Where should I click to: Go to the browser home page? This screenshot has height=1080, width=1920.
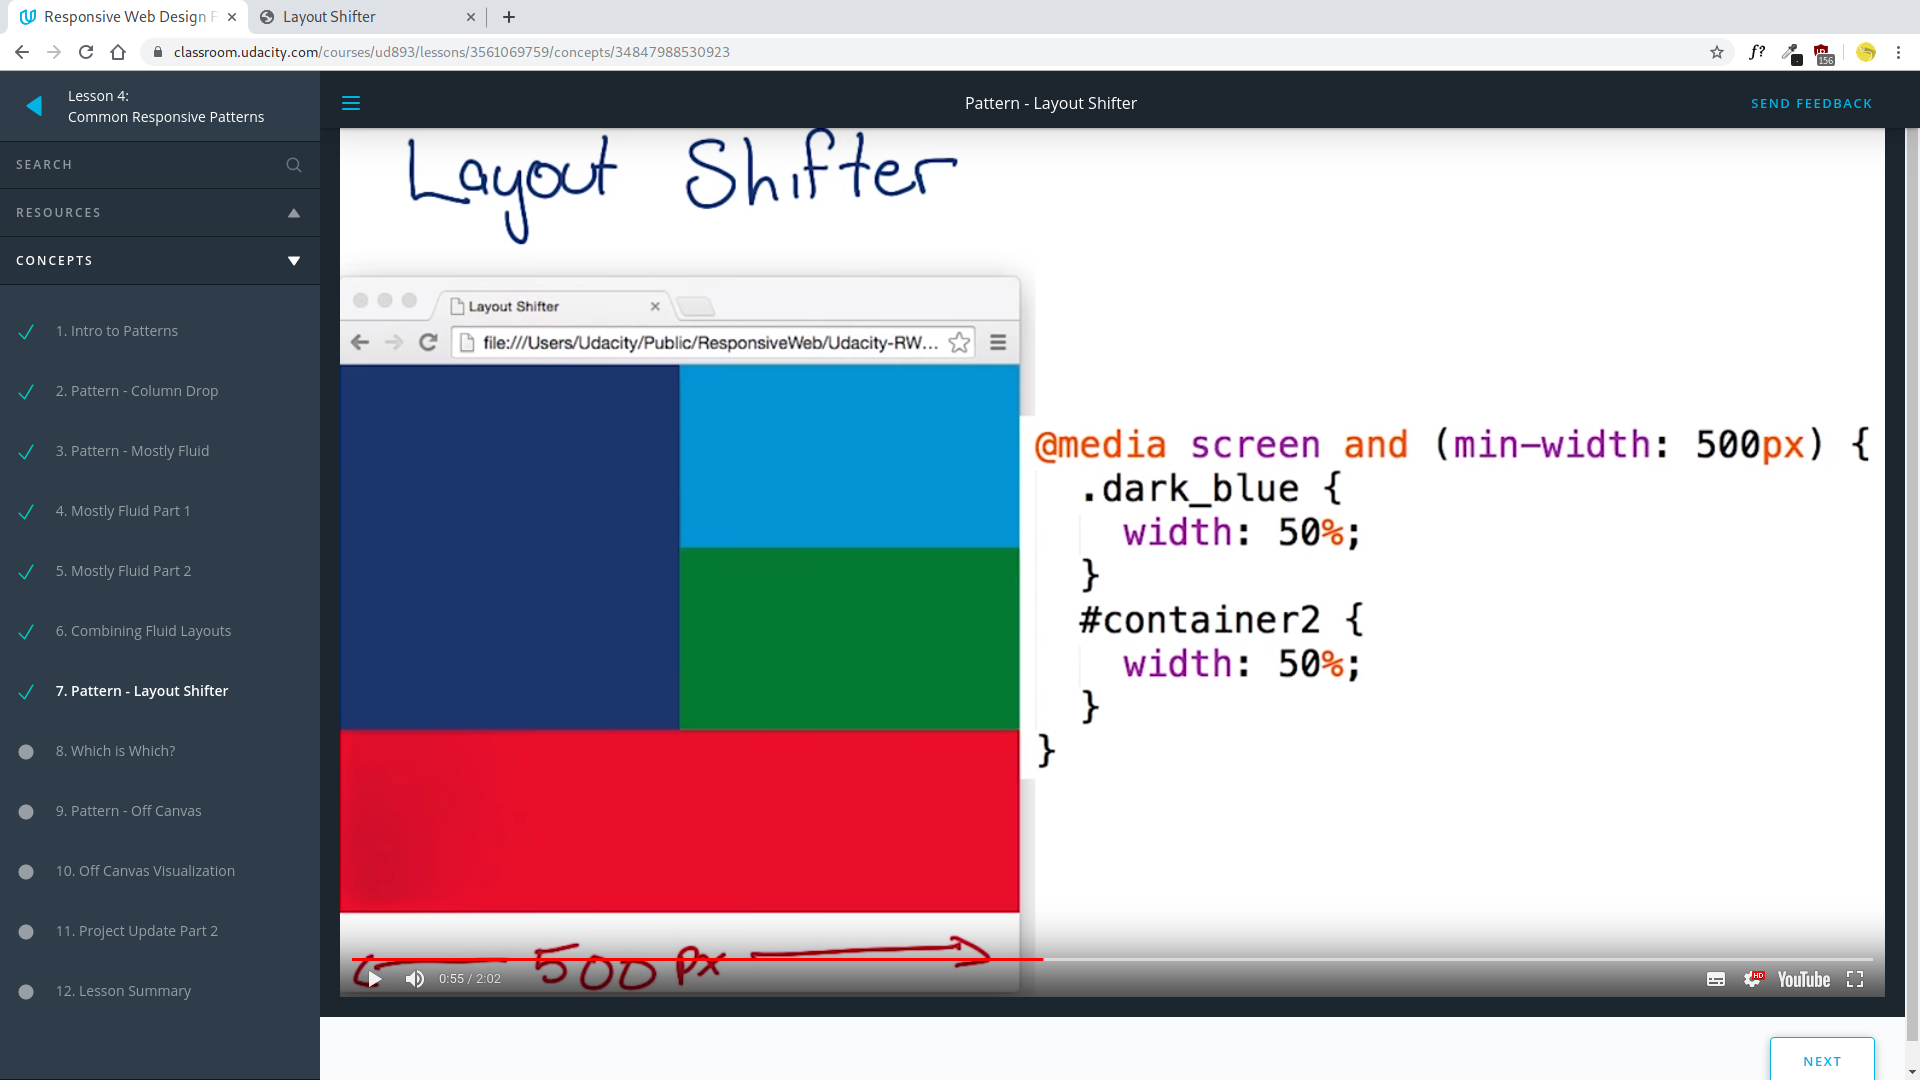[x=118, y=52]
